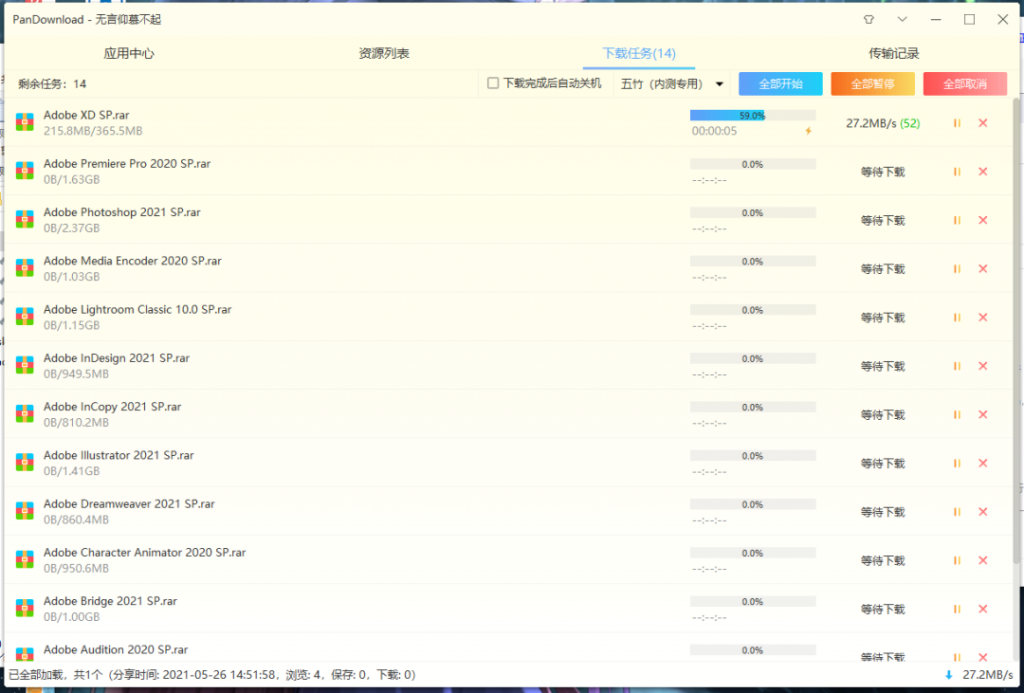Viewport: 1024px width, 693px height.
Task: Cancel Adobe Illustrator 2021 SP.rar task
Action: (x=982, y=463)
